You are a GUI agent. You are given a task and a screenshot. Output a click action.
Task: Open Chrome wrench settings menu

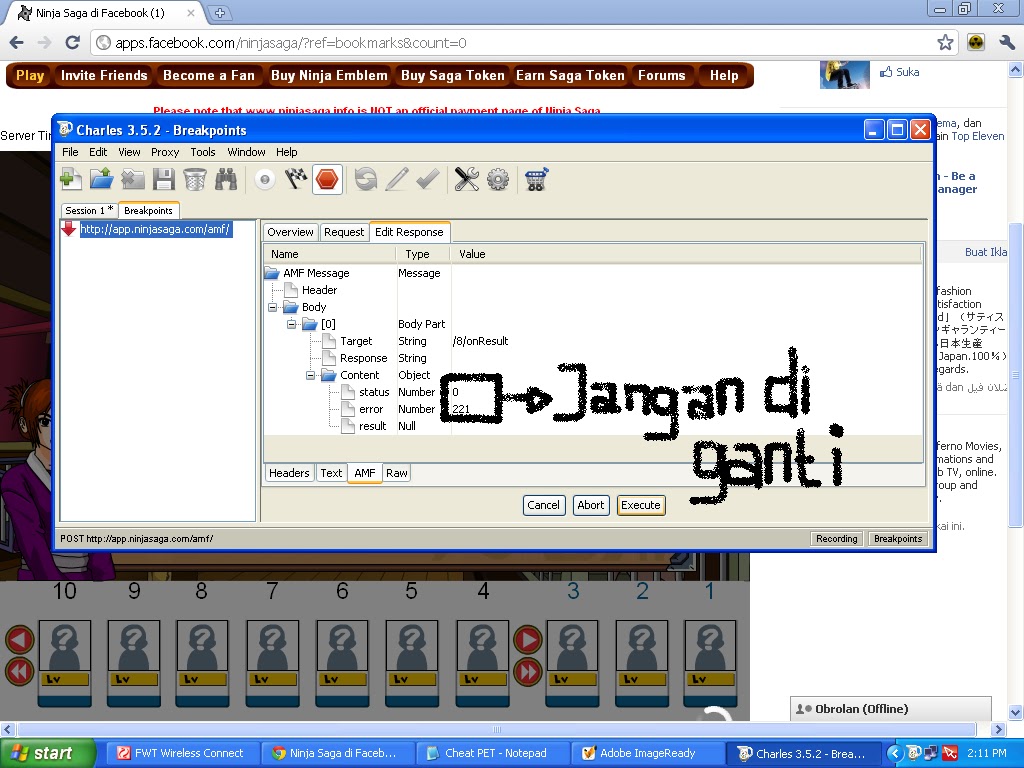[x=1006, y=43]
